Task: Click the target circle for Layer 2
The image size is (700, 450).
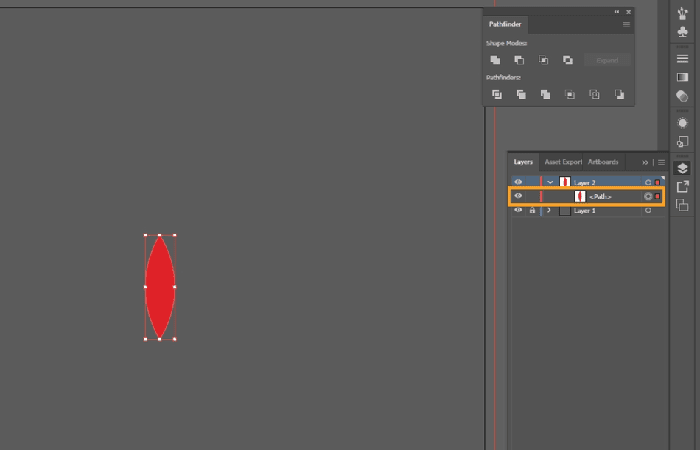Action: pos(648,182)
